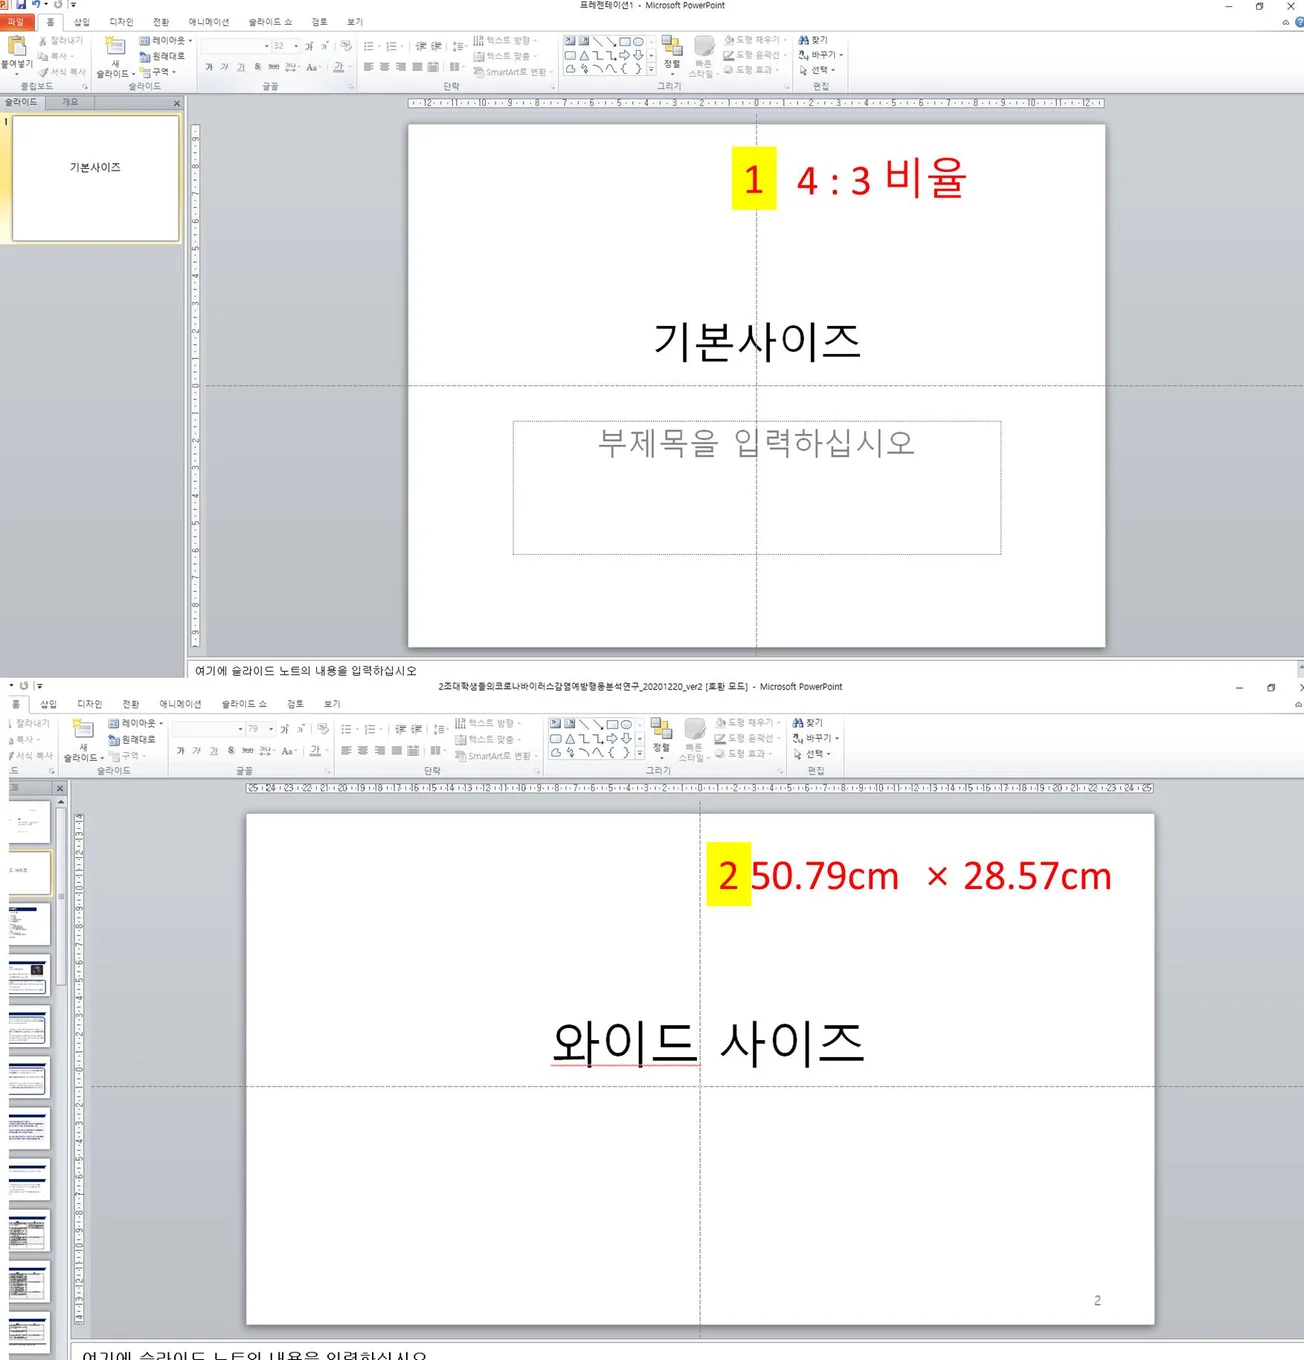Select highlighted second slide thumbnail in bottom window
The width and height of the screenshot is (1304, 1360).
29,872
